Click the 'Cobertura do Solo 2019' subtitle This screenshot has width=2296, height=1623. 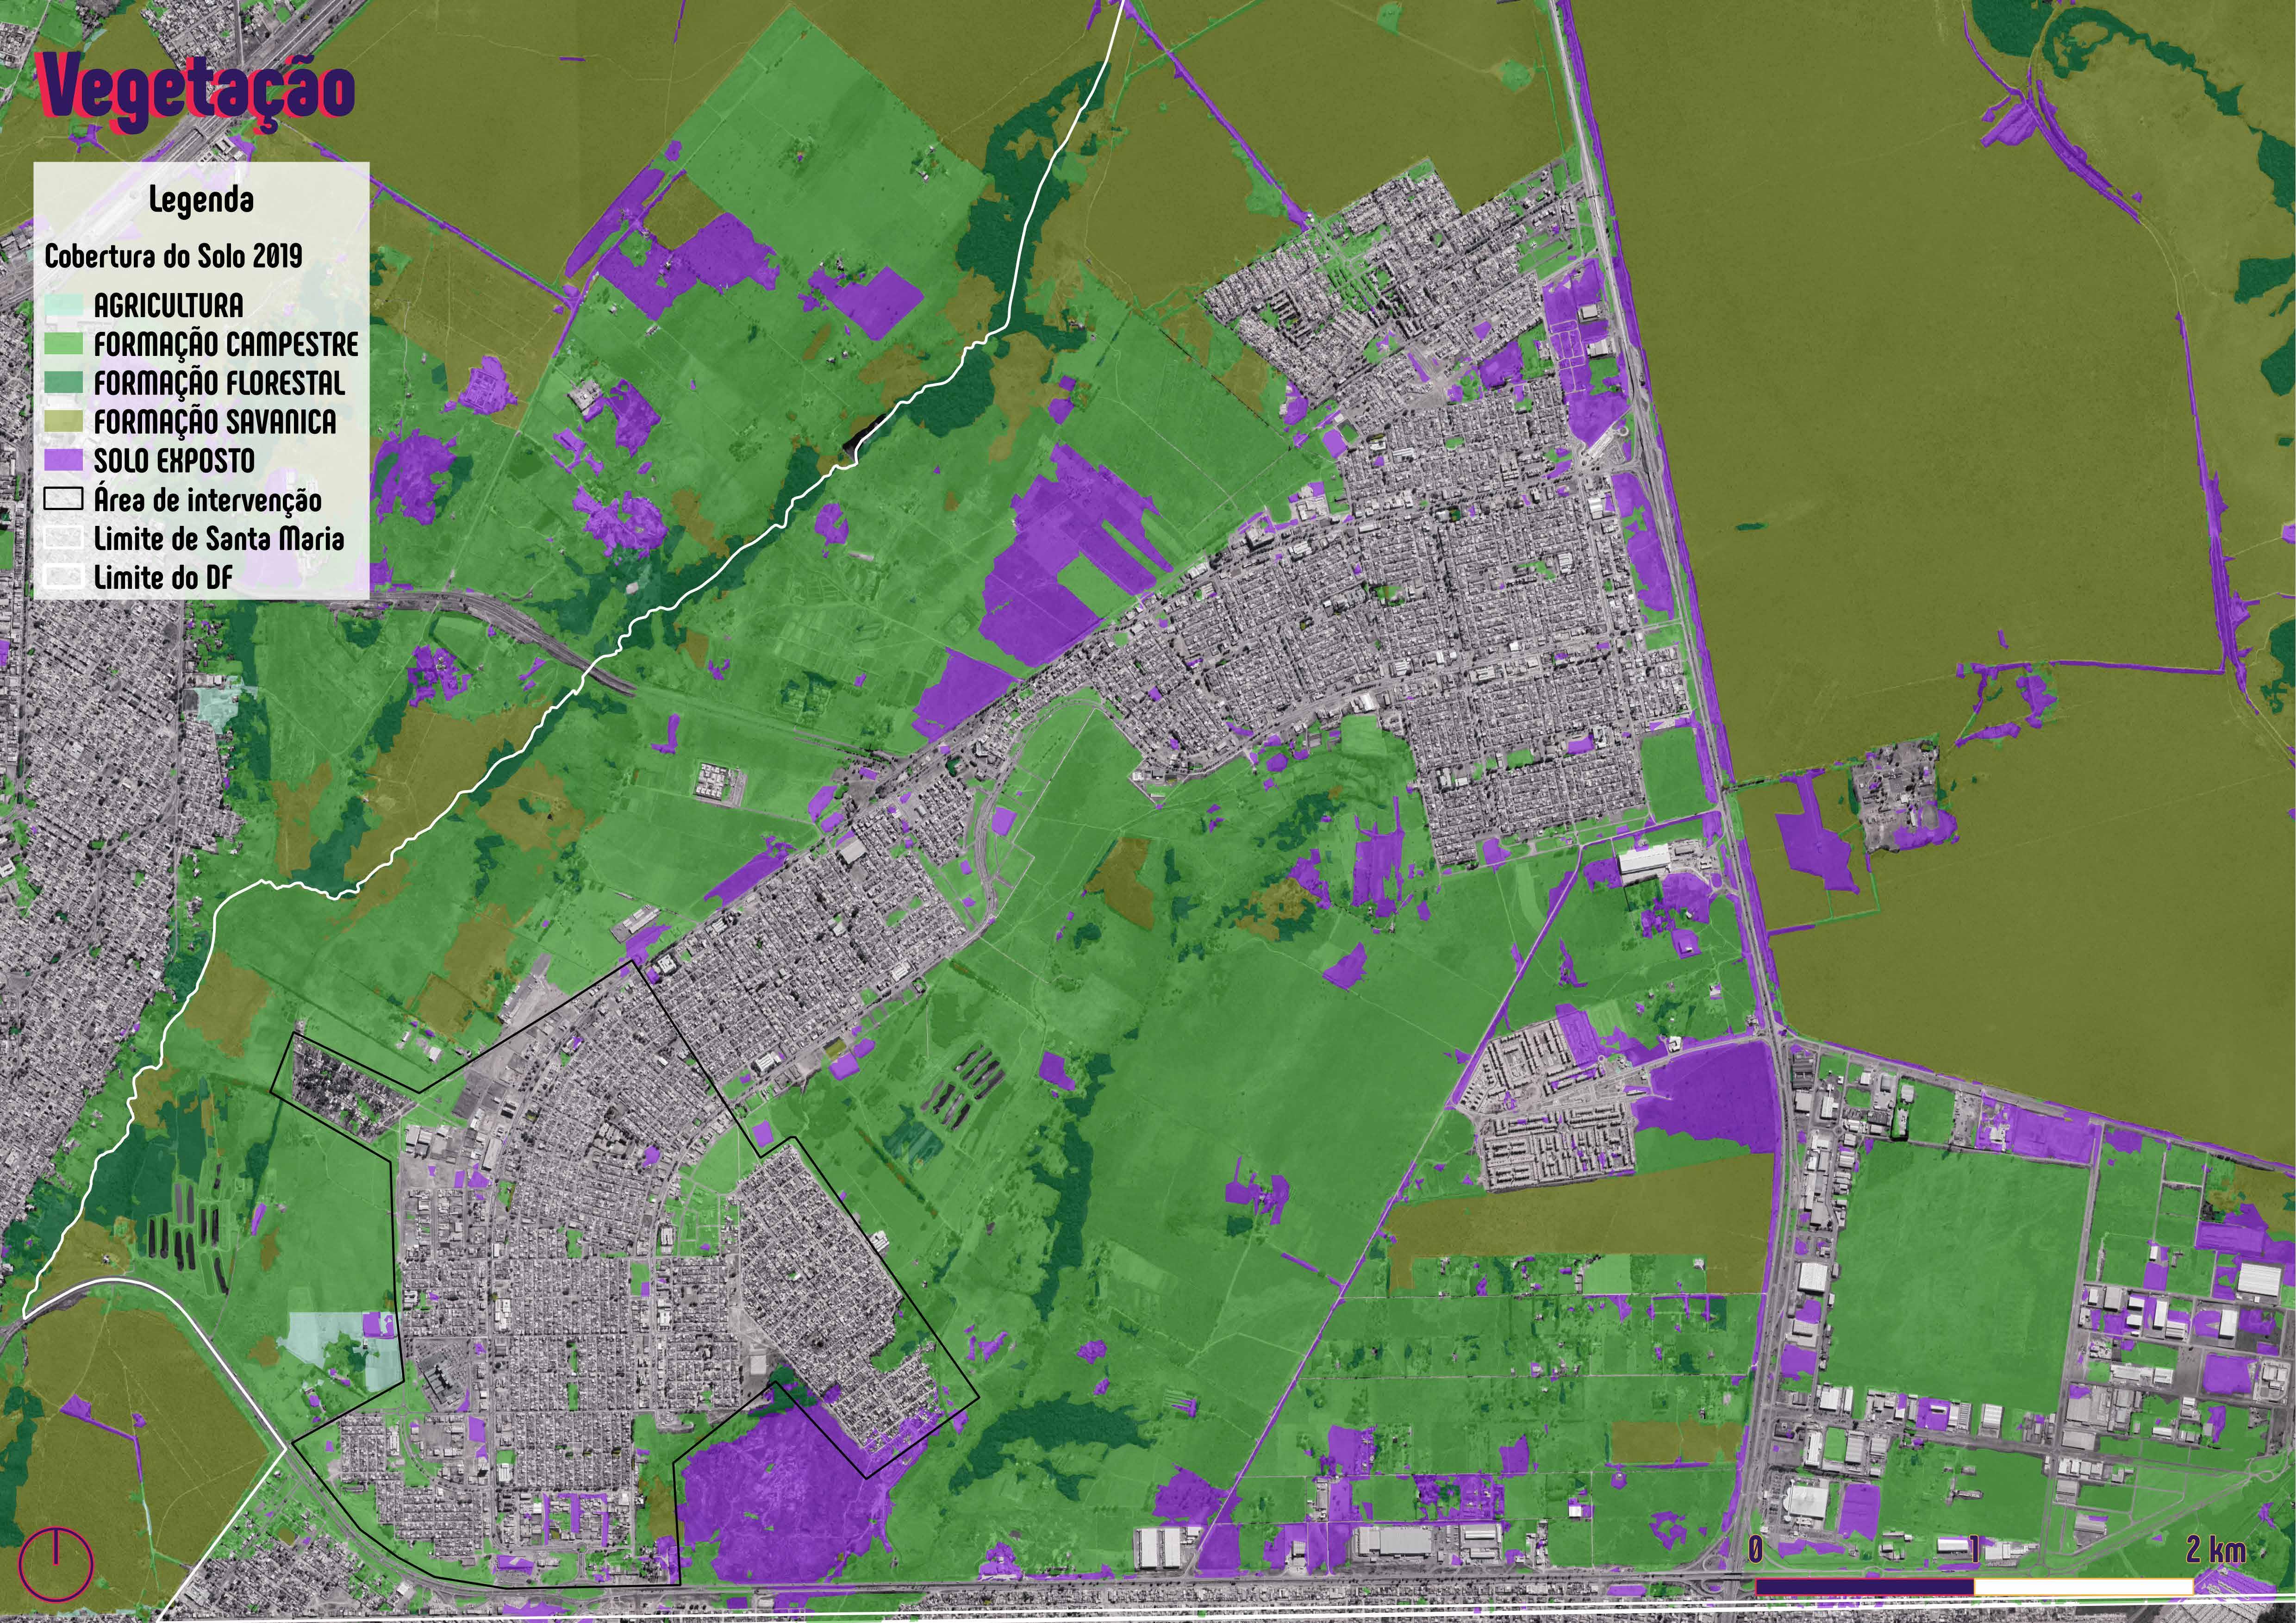click(x=173, y=256)
